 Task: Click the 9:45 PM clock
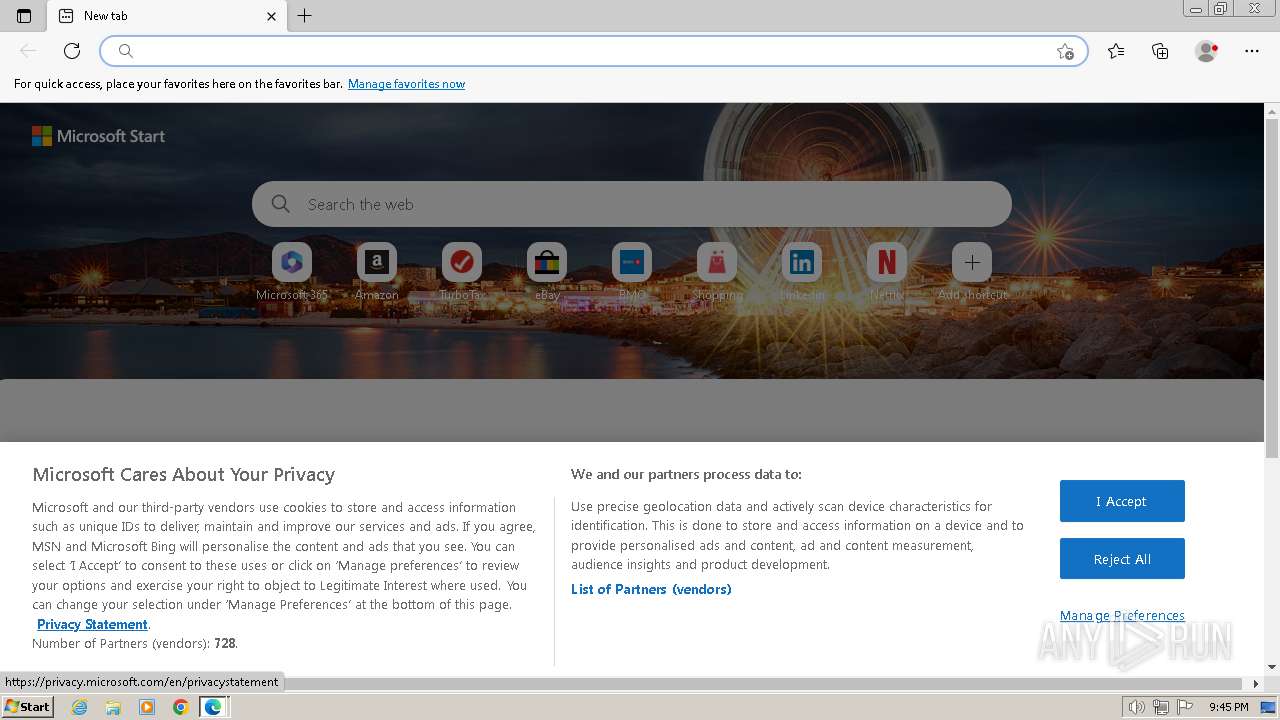tap(1228, 707)
